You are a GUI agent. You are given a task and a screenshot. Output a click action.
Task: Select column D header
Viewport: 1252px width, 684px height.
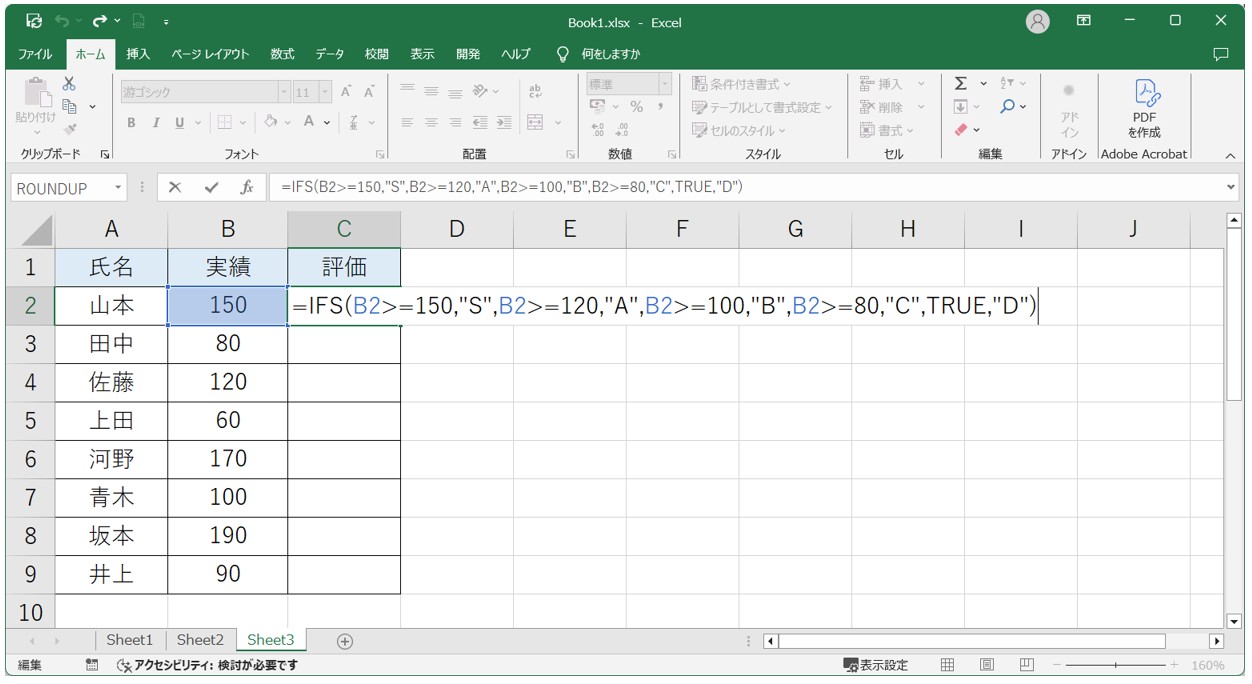(x=456, y=230)
